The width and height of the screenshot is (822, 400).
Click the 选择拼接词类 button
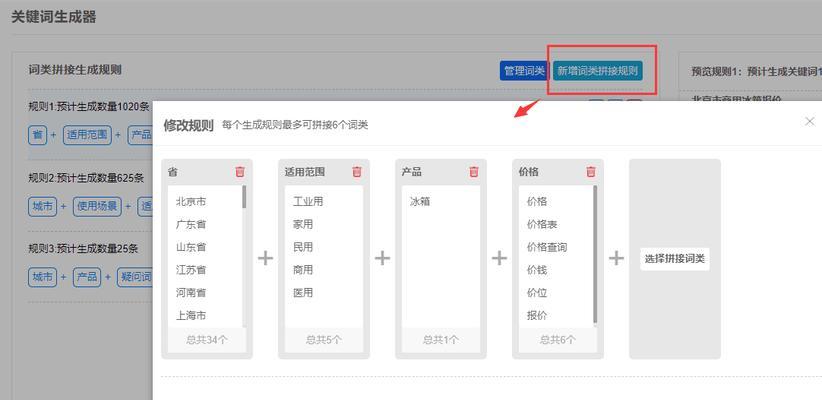(675, 259)
